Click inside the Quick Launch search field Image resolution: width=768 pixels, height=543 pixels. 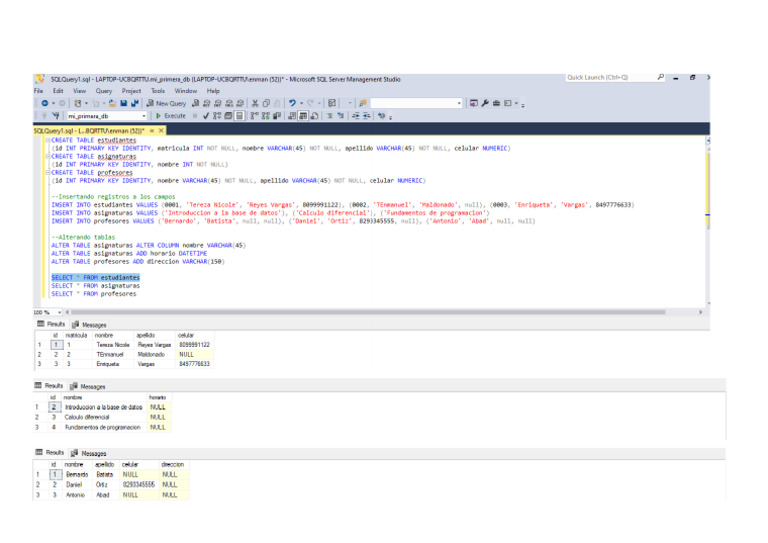(606, 77)
